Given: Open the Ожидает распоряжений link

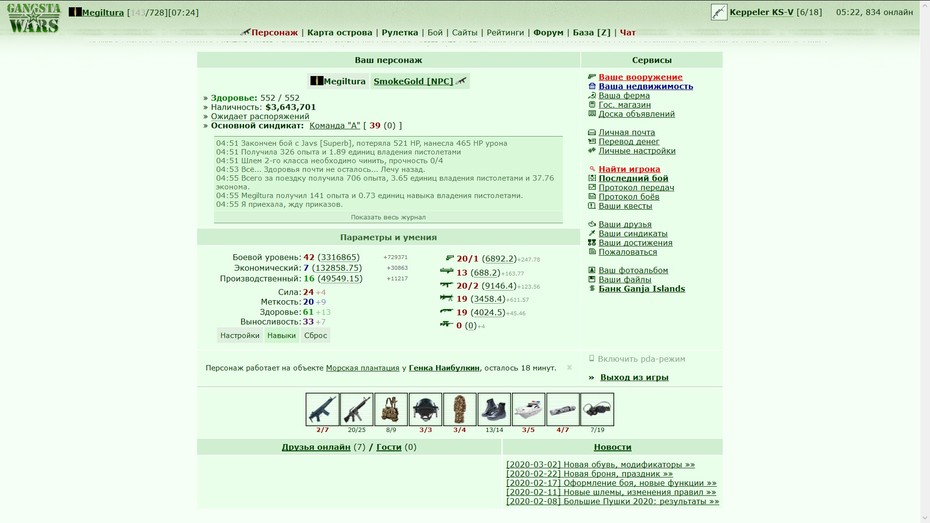Looking at the screenshot, I should [260, 116].
